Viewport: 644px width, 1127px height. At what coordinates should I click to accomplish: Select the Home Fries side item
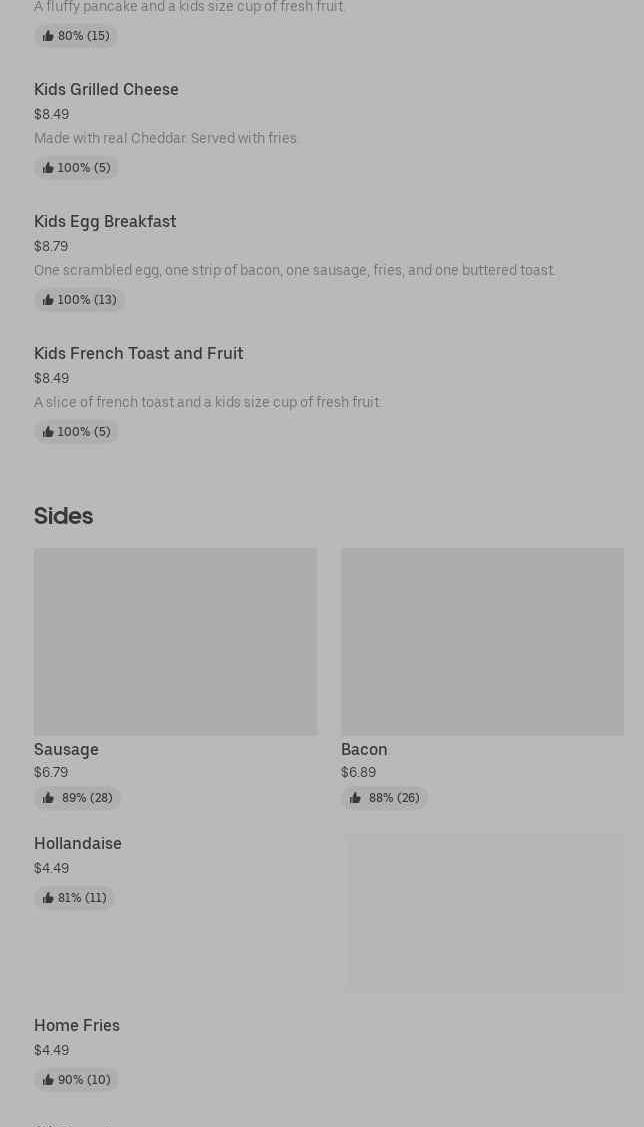77,1026
